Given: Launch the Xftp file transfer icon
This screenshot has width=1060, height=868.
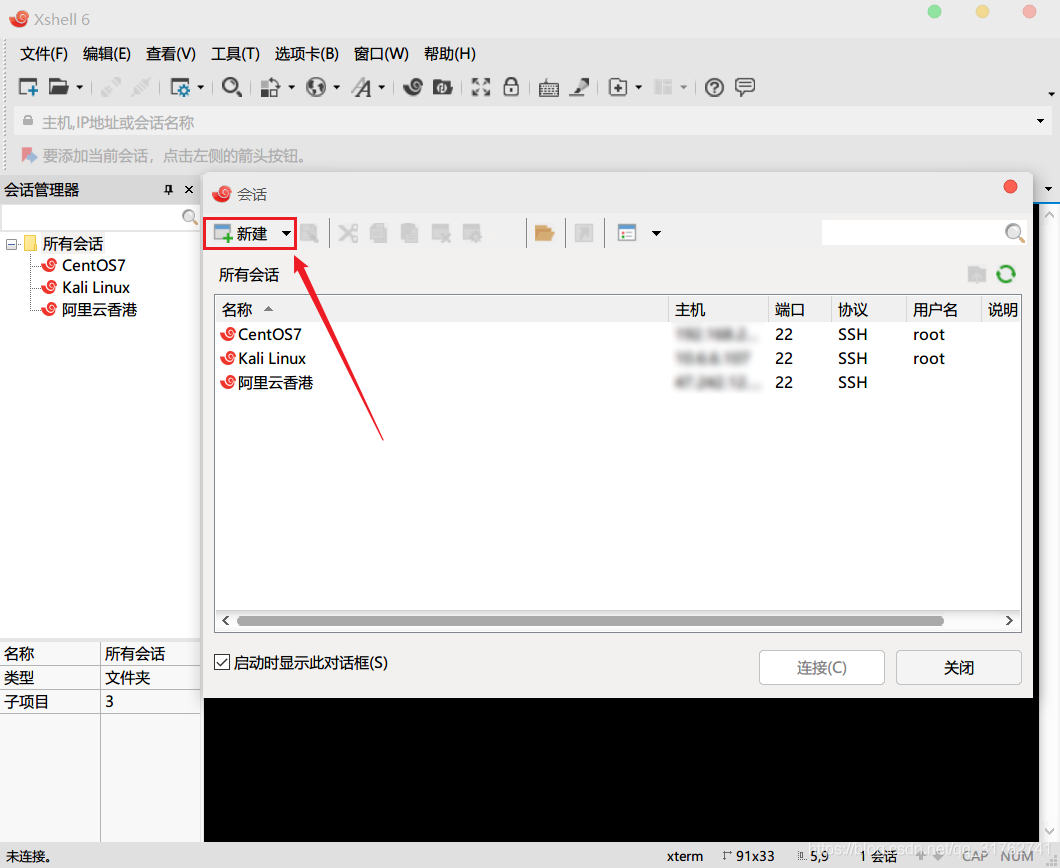Looking at the screenshot, I should pos(443,87).
